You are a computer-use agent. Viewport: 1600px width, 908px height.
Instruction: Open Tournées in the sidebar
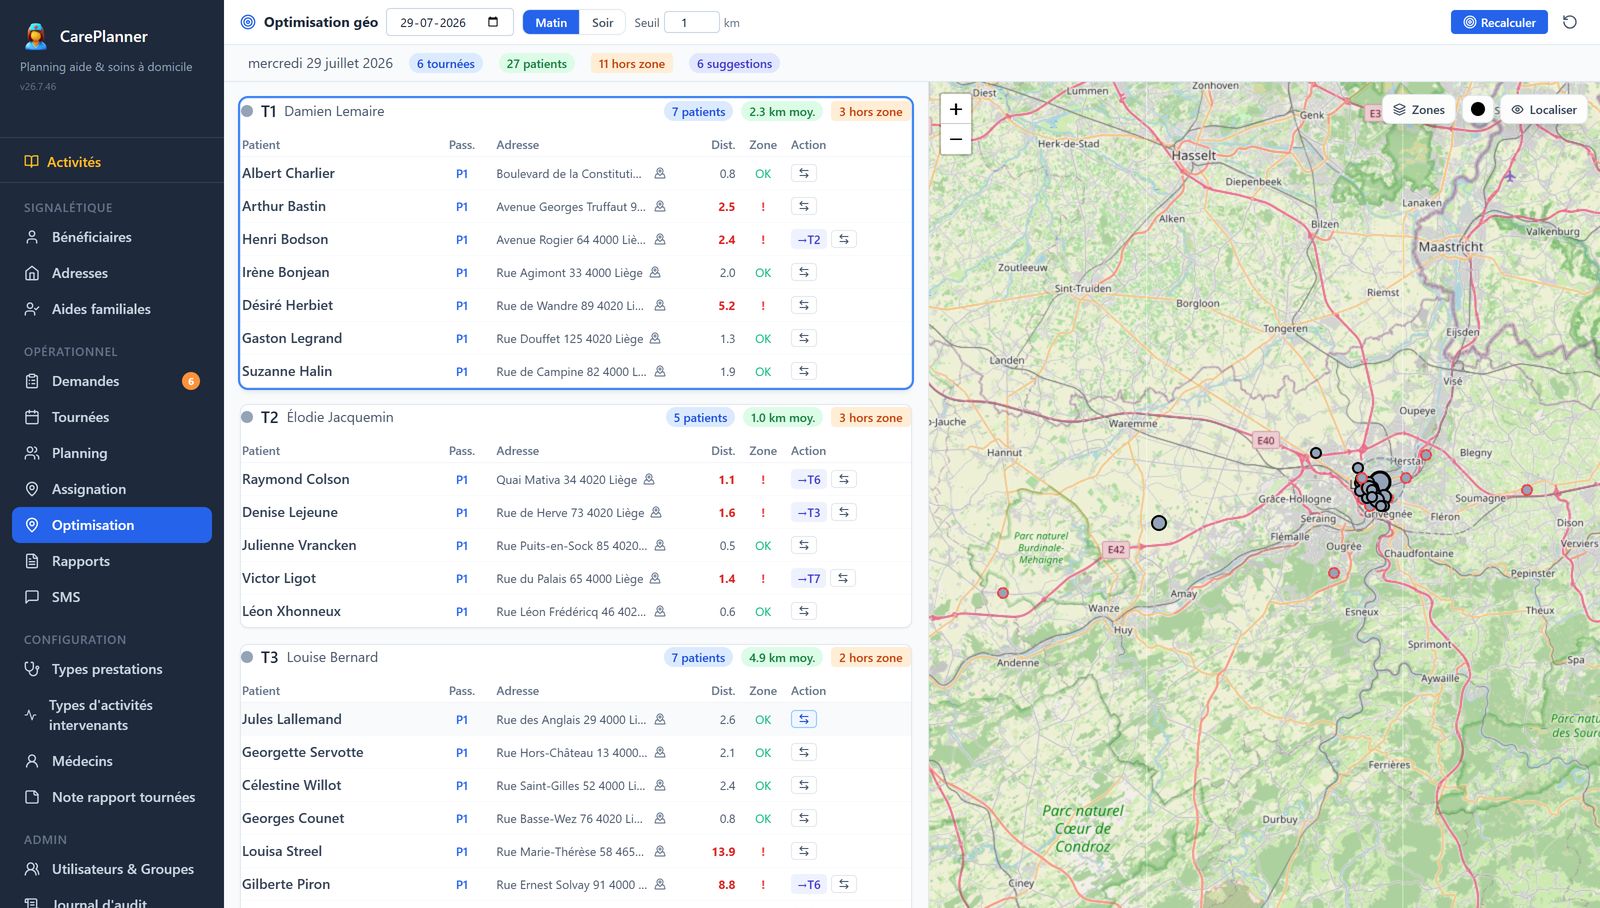[112, 417]
